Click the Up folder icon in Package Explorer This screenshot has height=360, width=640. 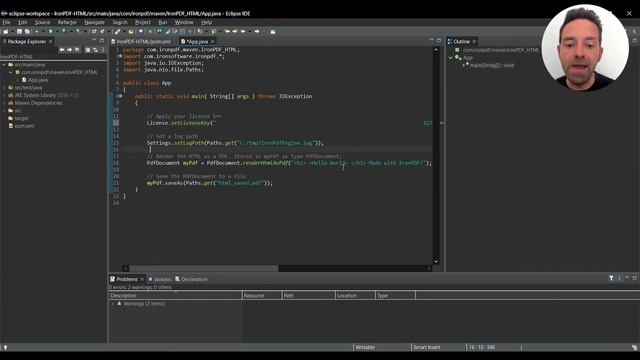(x=77, y=49)
